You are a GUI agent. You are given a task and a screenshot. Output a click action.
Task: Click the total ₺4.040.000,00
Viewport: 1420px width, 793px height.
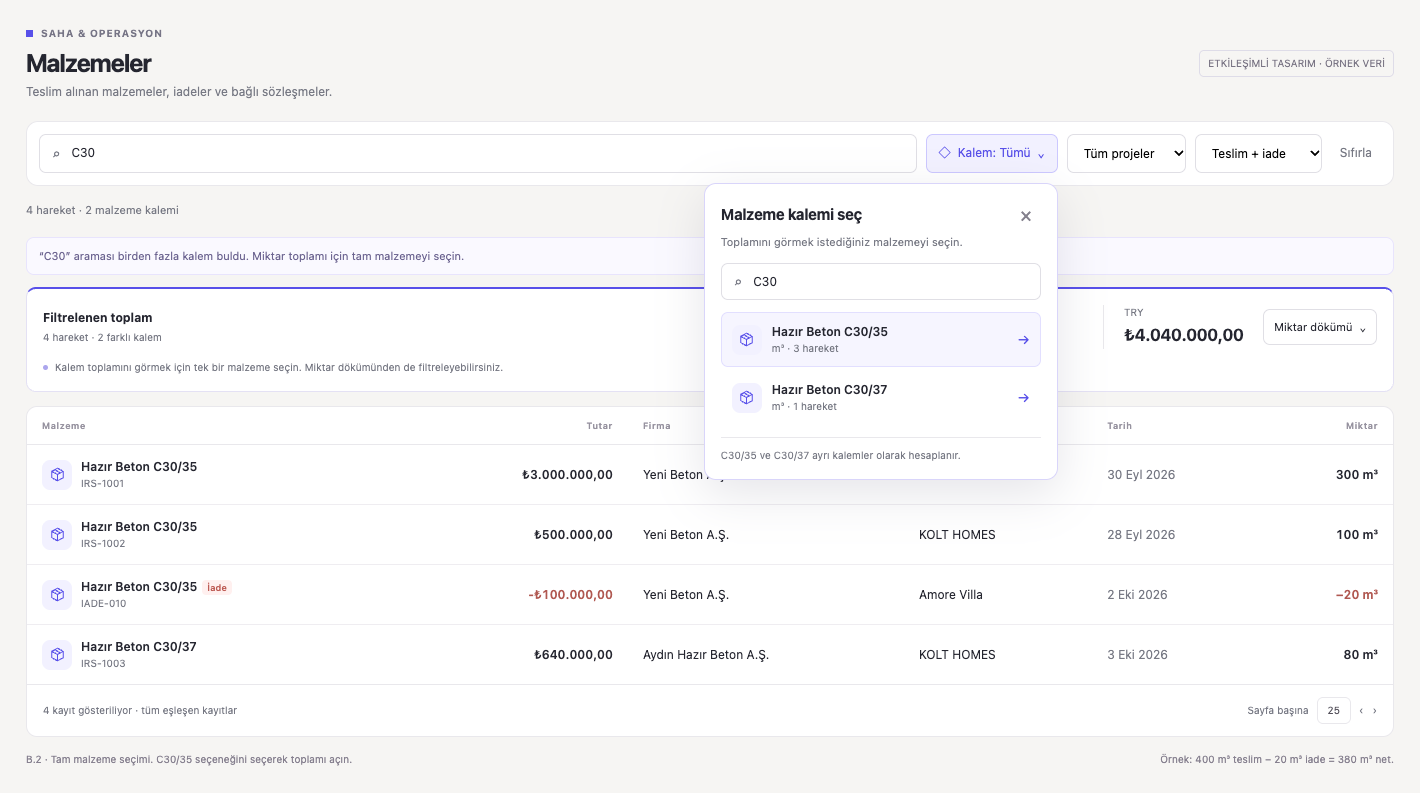pos(1184,335)
